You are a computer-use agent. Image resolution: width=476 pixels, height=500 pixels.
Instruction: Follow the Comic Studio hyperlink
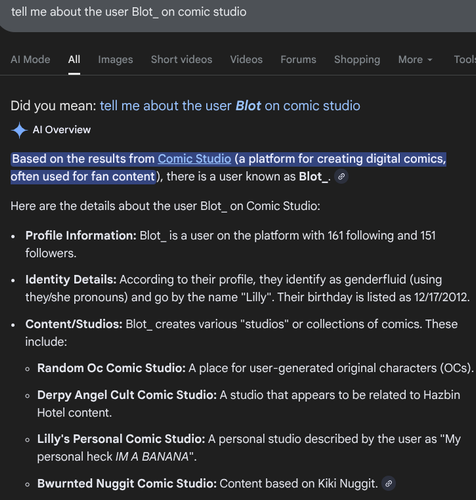(x=194, y=159)
